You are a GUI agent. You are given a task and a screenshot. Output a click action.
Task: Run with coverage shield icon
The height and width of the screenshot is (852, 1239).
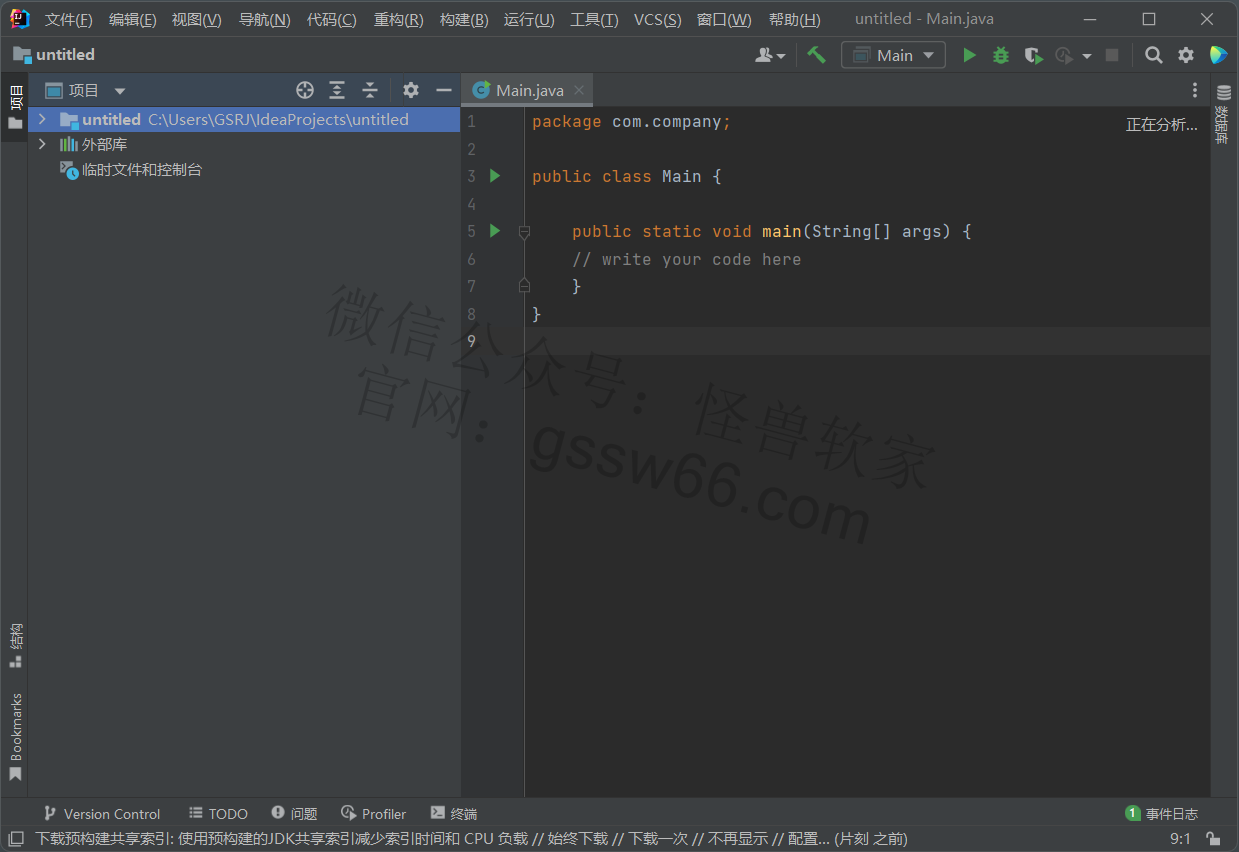[1033, 56]
